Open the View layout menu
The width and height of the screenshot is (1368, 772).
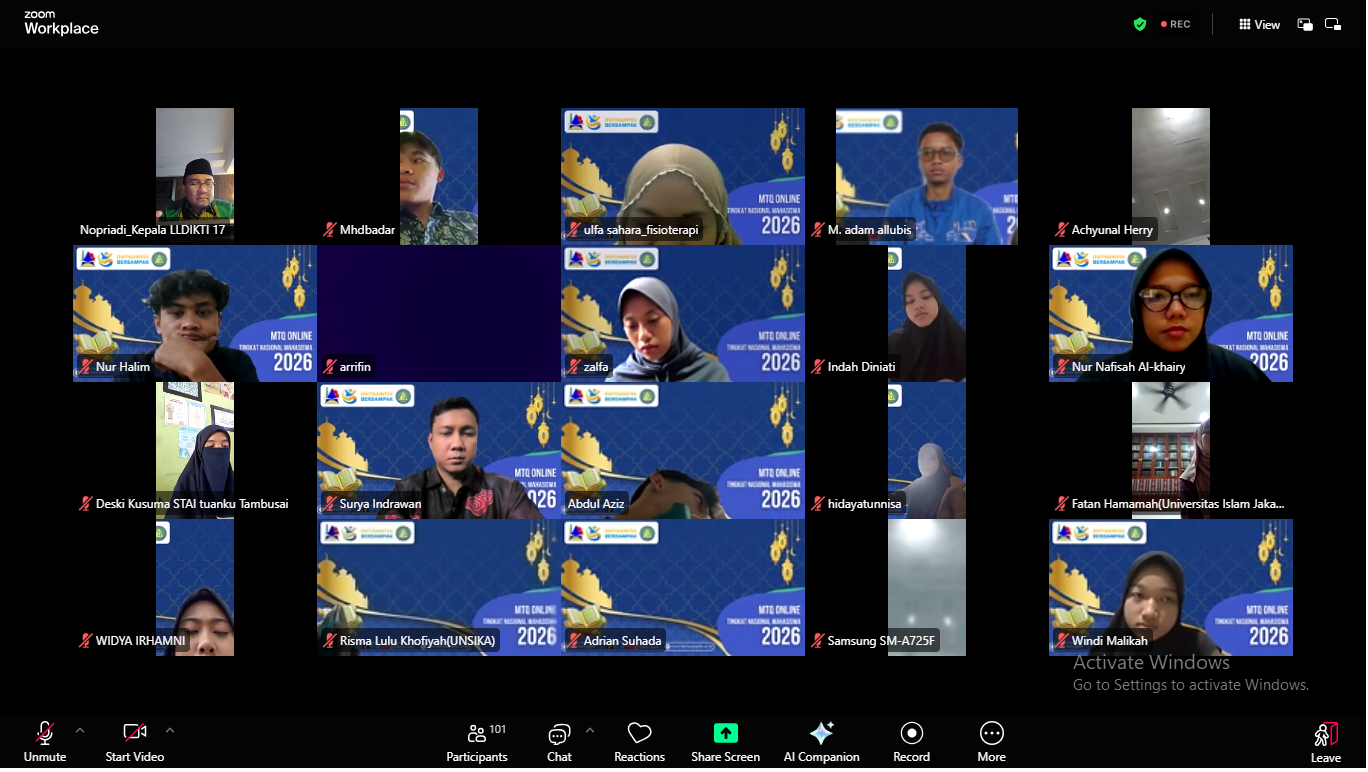click(x=1259, y=24)
